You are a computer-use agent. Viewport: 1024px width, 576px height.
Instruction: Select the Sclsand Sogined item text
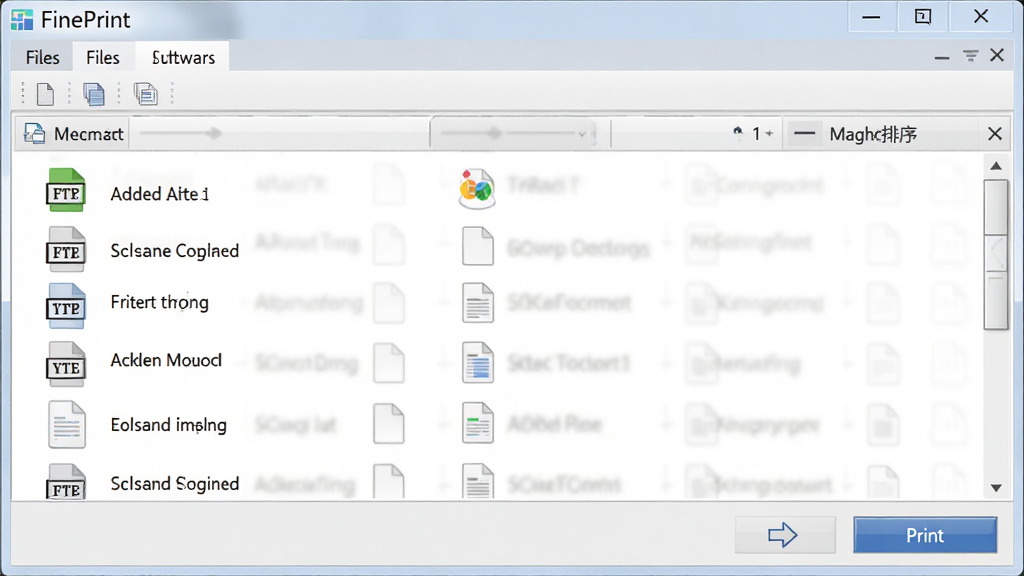pos(174,483)
